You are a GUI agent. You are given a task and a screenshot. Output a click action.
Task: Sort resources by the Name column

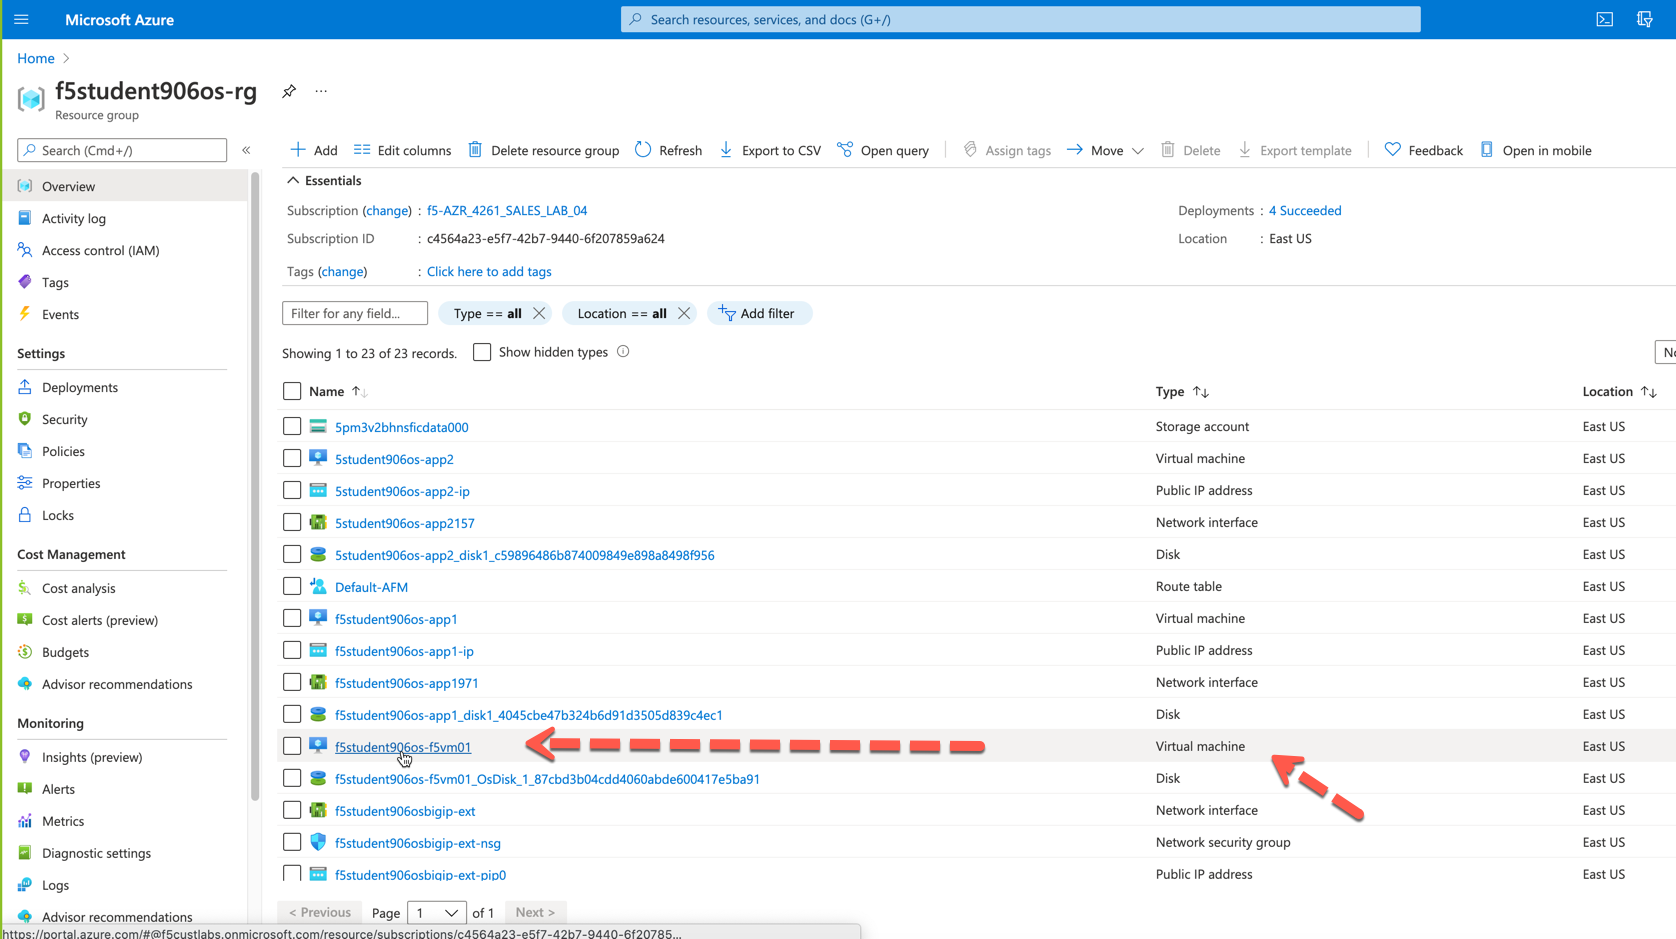click(338, 392)
